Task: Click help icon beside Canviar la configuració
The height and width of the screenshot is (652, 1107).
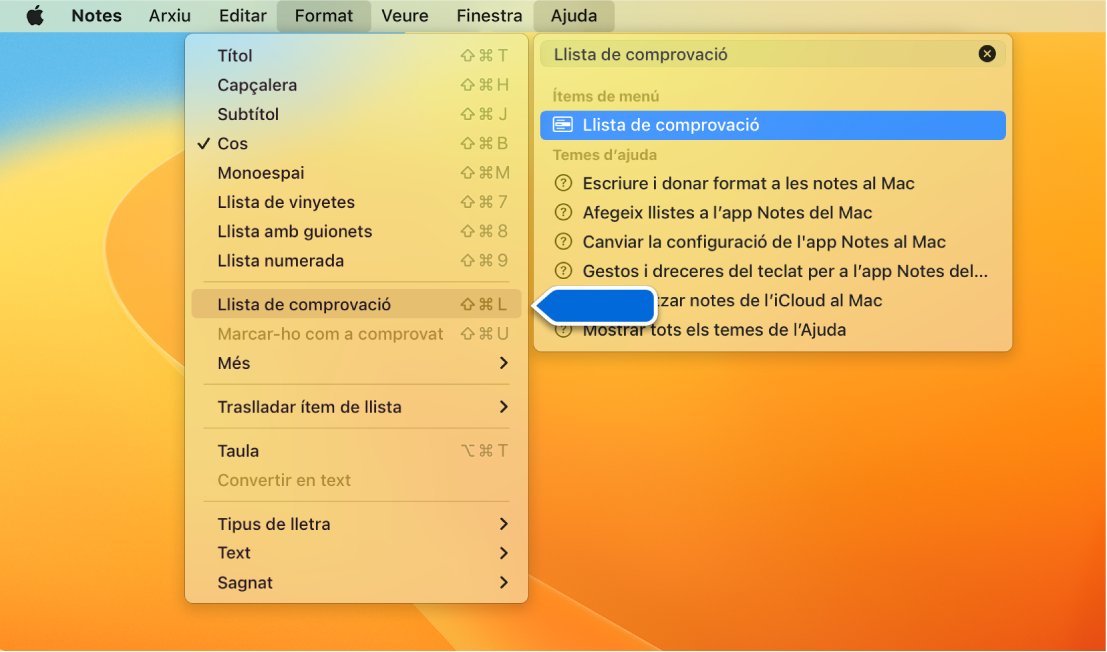Action: click(x=563, y=242)
